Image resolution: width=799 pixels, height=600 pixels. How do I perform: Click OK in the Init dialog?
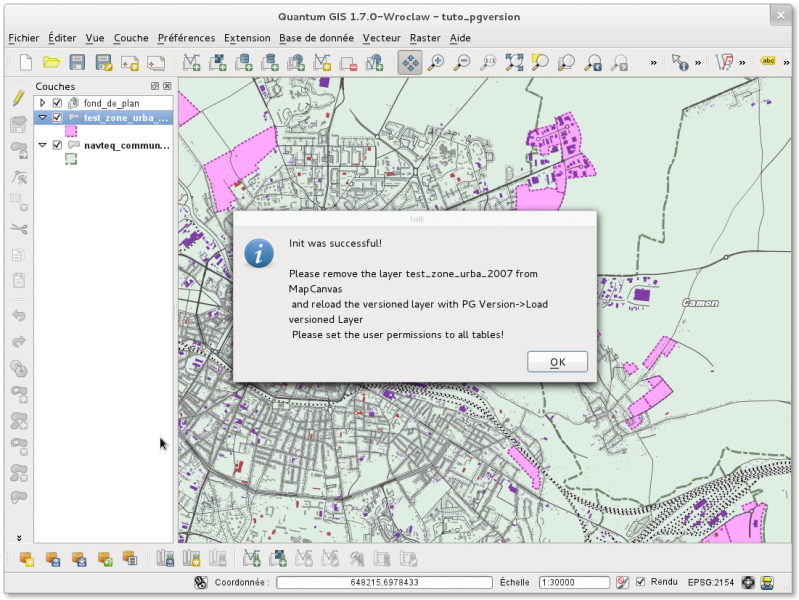point(557,362)
